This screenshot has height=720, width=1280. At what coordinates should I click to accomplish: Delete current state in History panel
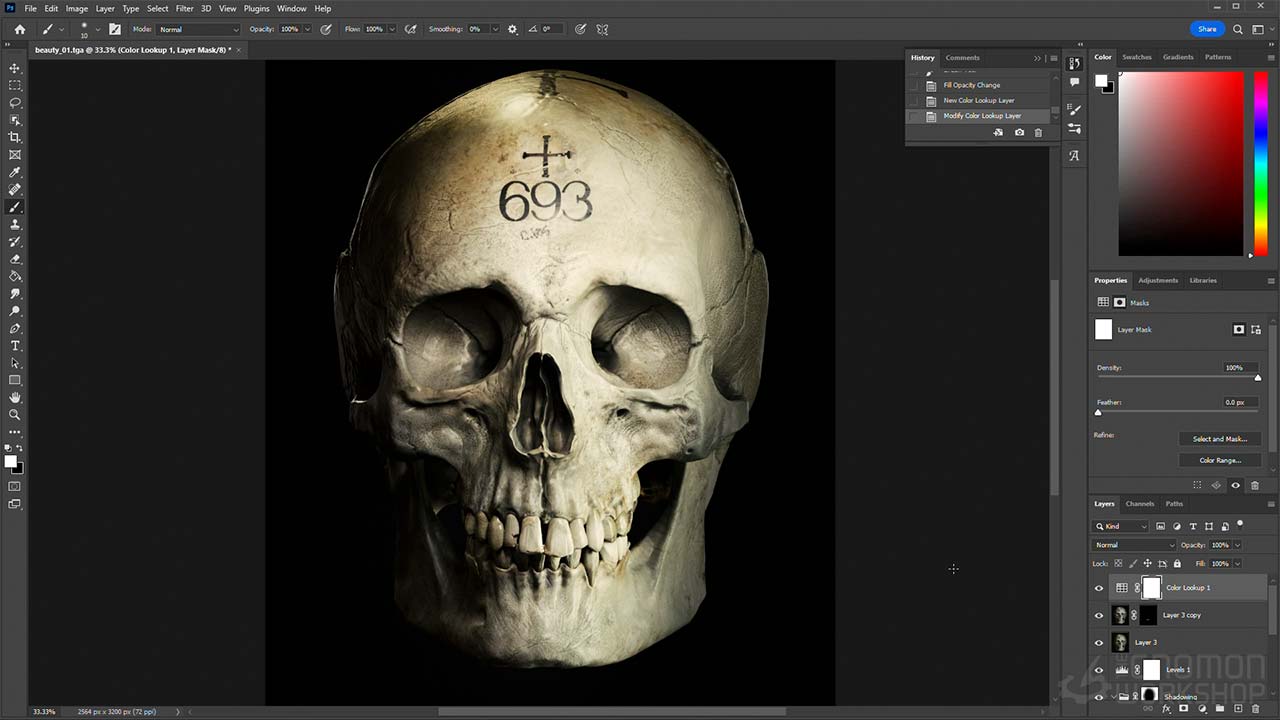1038,133
